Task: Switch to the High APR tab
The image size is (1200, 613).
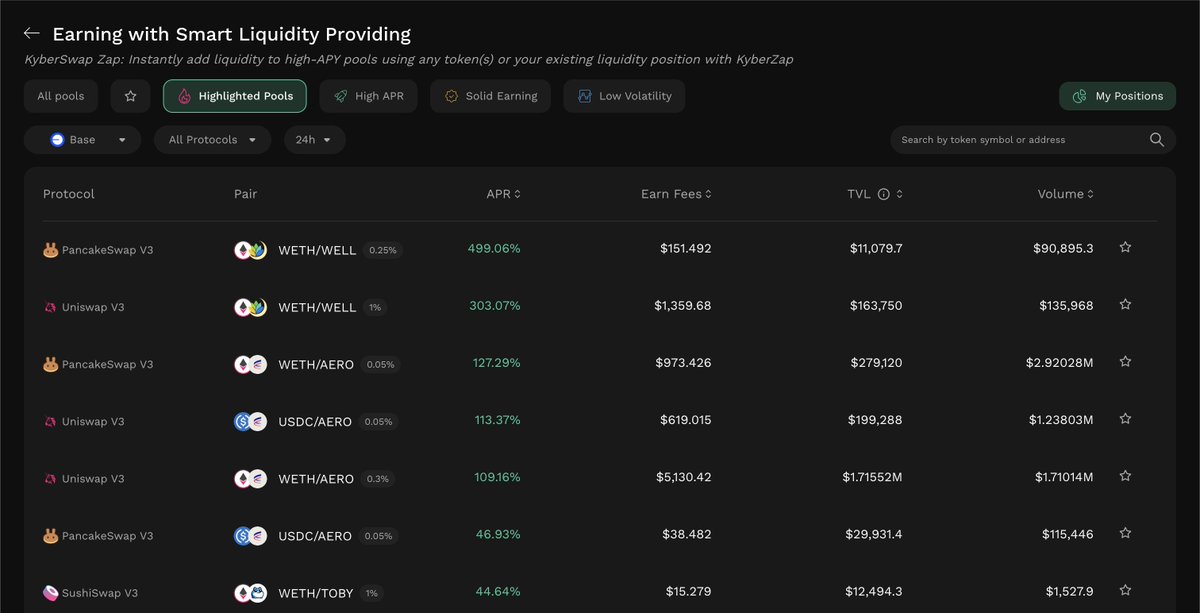Action: [x=369, y=96]
